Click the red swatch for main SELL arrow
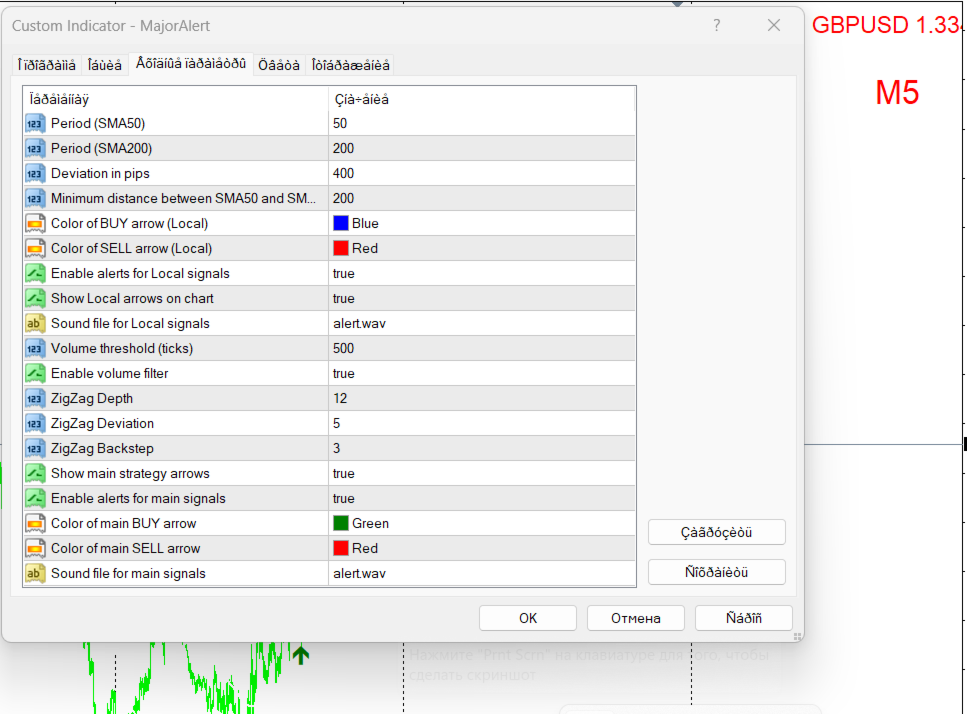Screen dimensions: 967x714 point(340,548)
